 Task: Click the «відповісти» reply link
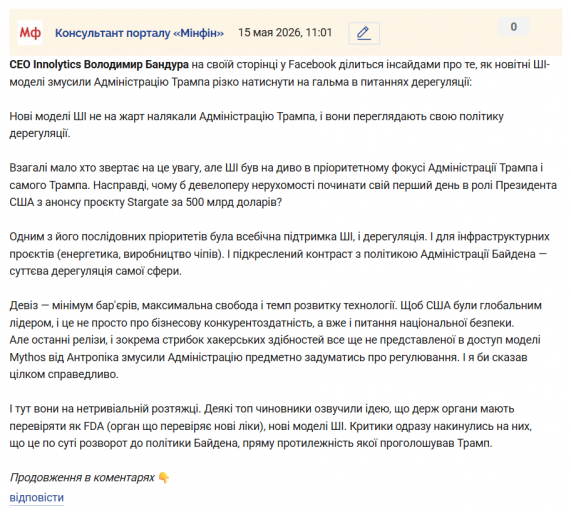[x=36, y=497]
